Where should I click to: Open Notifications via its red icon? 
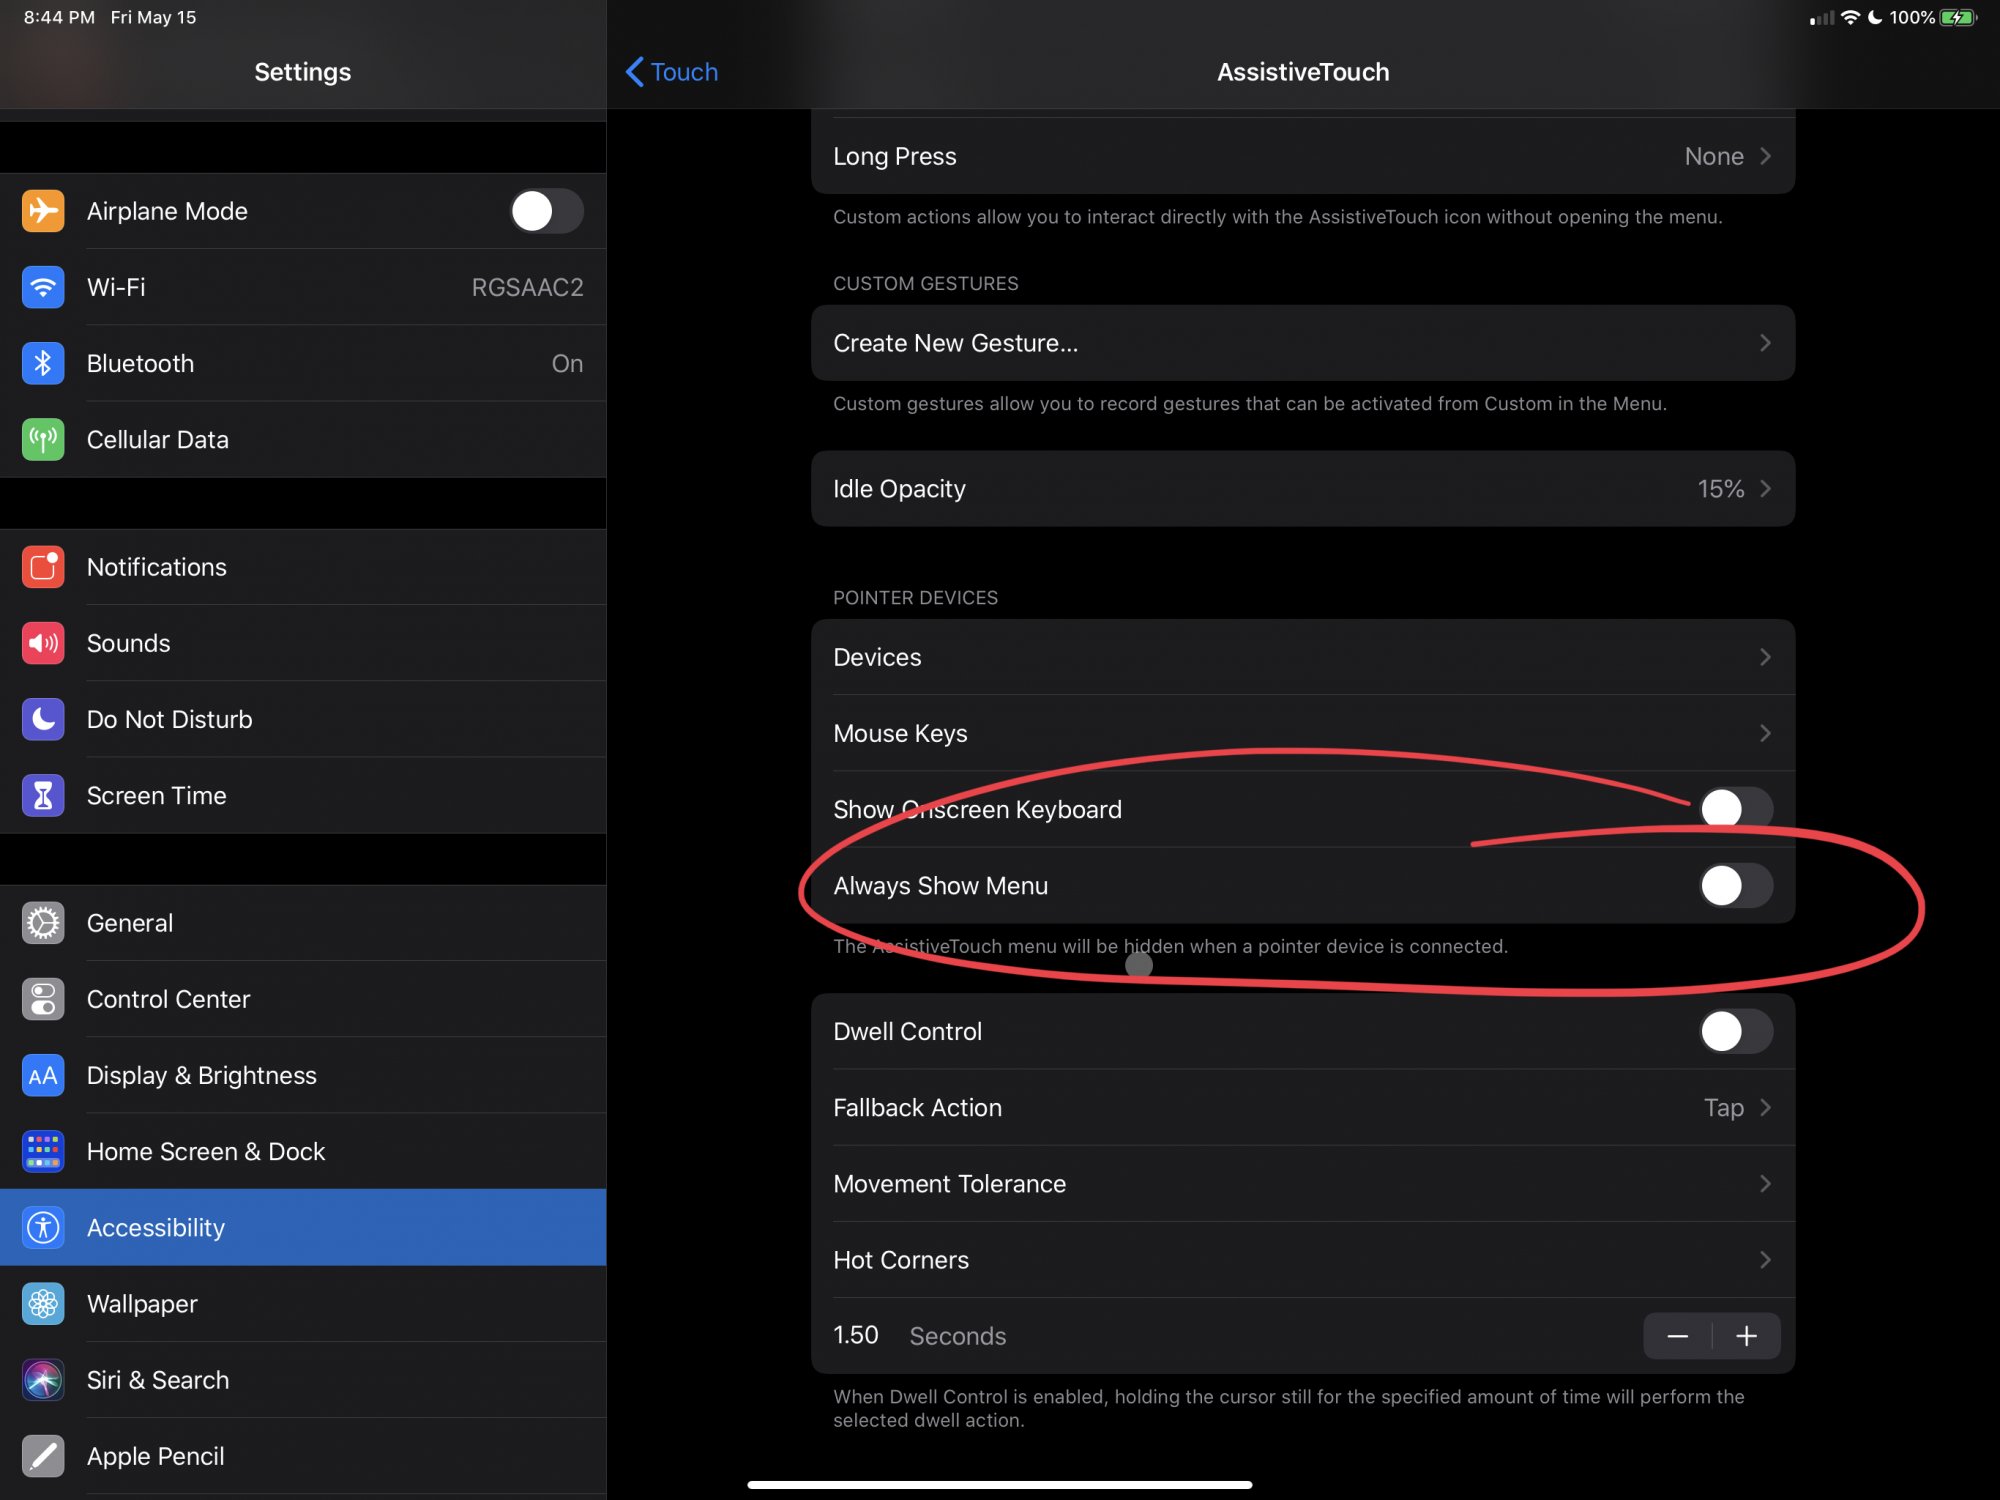[x=43, y=567]
